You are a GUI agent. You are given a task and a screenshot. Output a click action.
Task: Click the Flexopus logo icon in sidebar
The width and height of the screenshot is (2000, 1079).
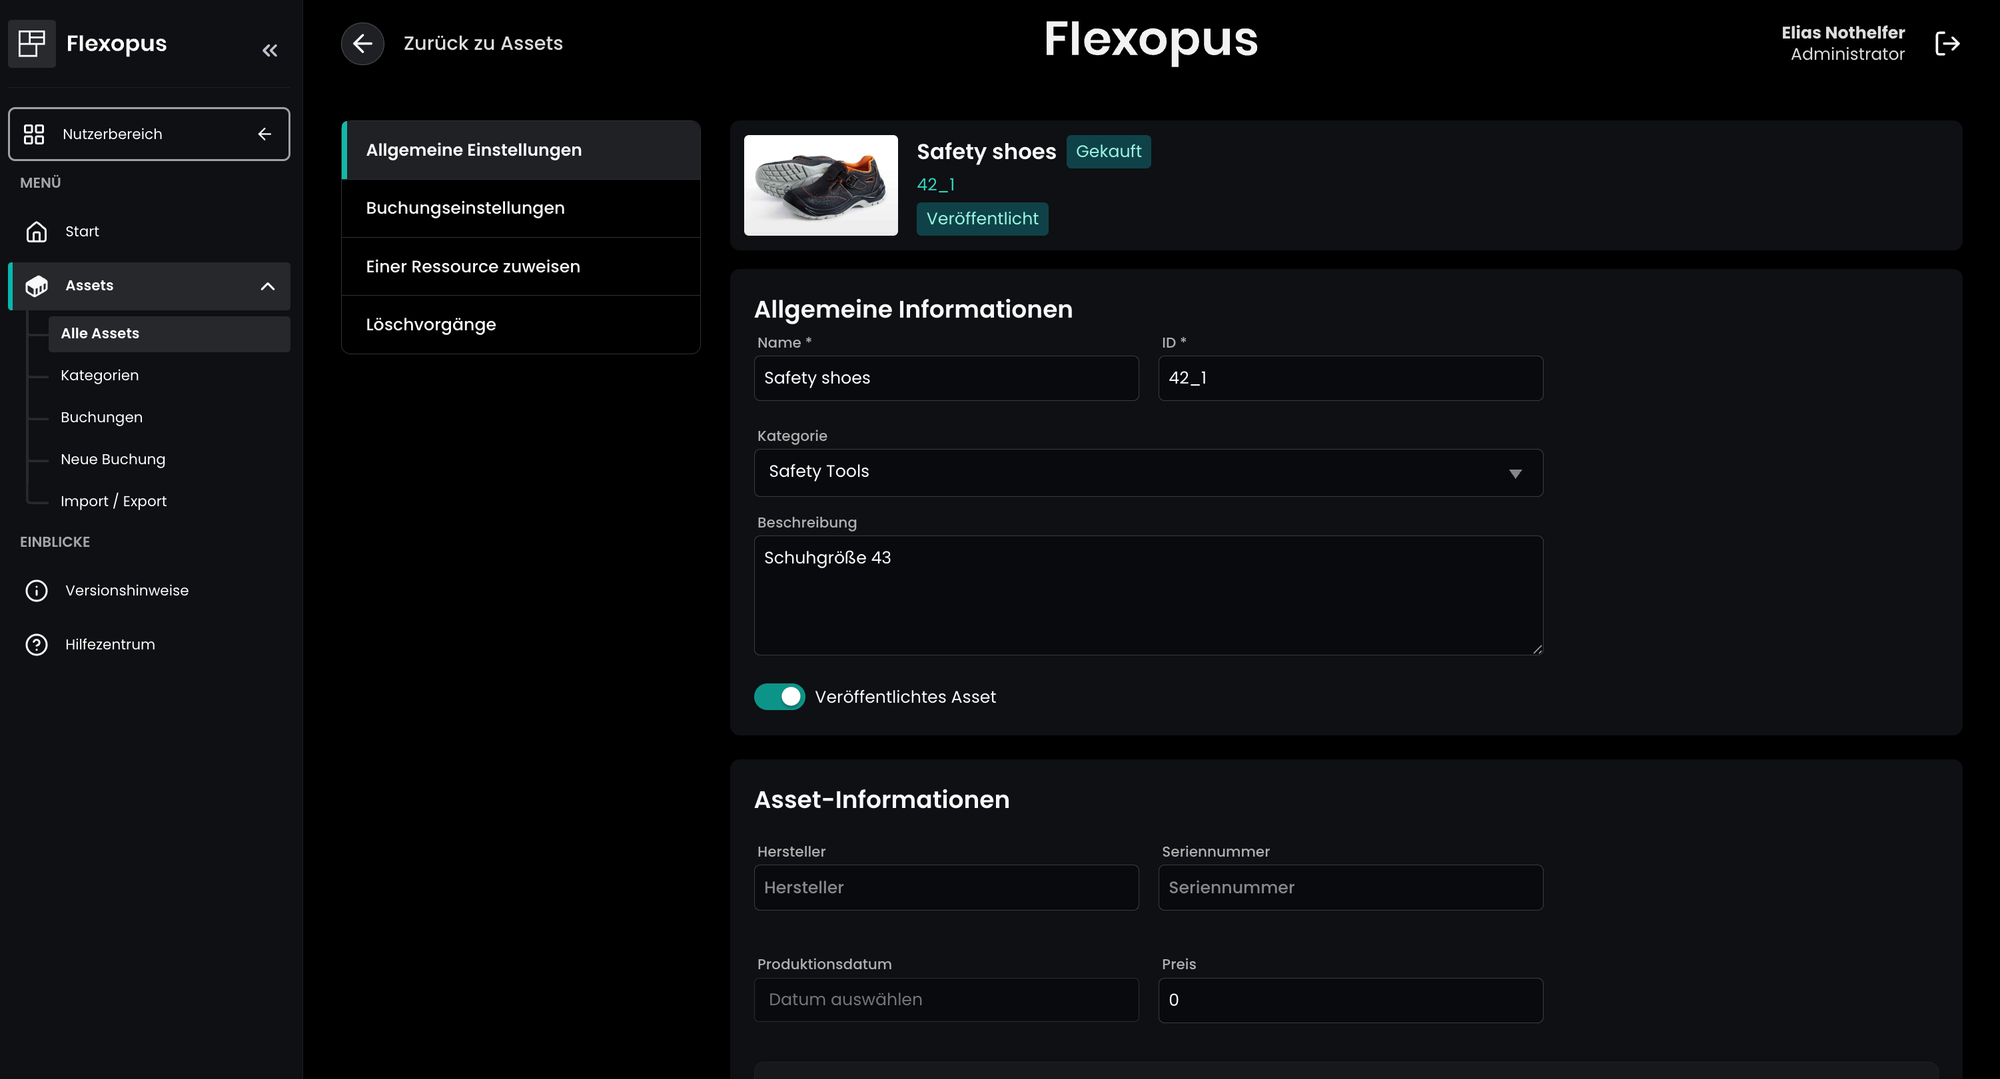(x=32, y=43)
